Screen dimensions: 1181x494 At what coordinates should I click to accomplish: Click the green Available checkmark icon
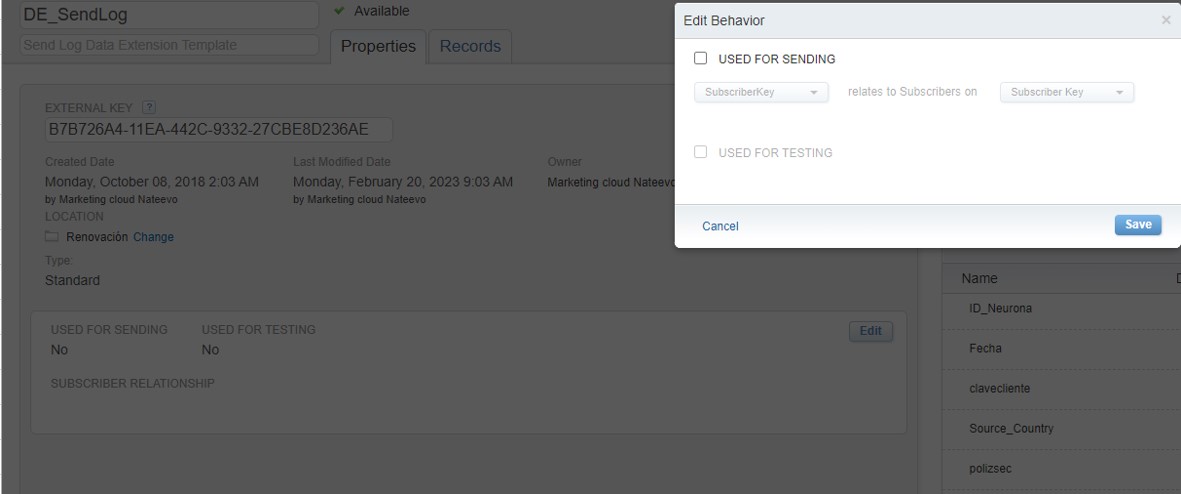click(x=340, y=11)
